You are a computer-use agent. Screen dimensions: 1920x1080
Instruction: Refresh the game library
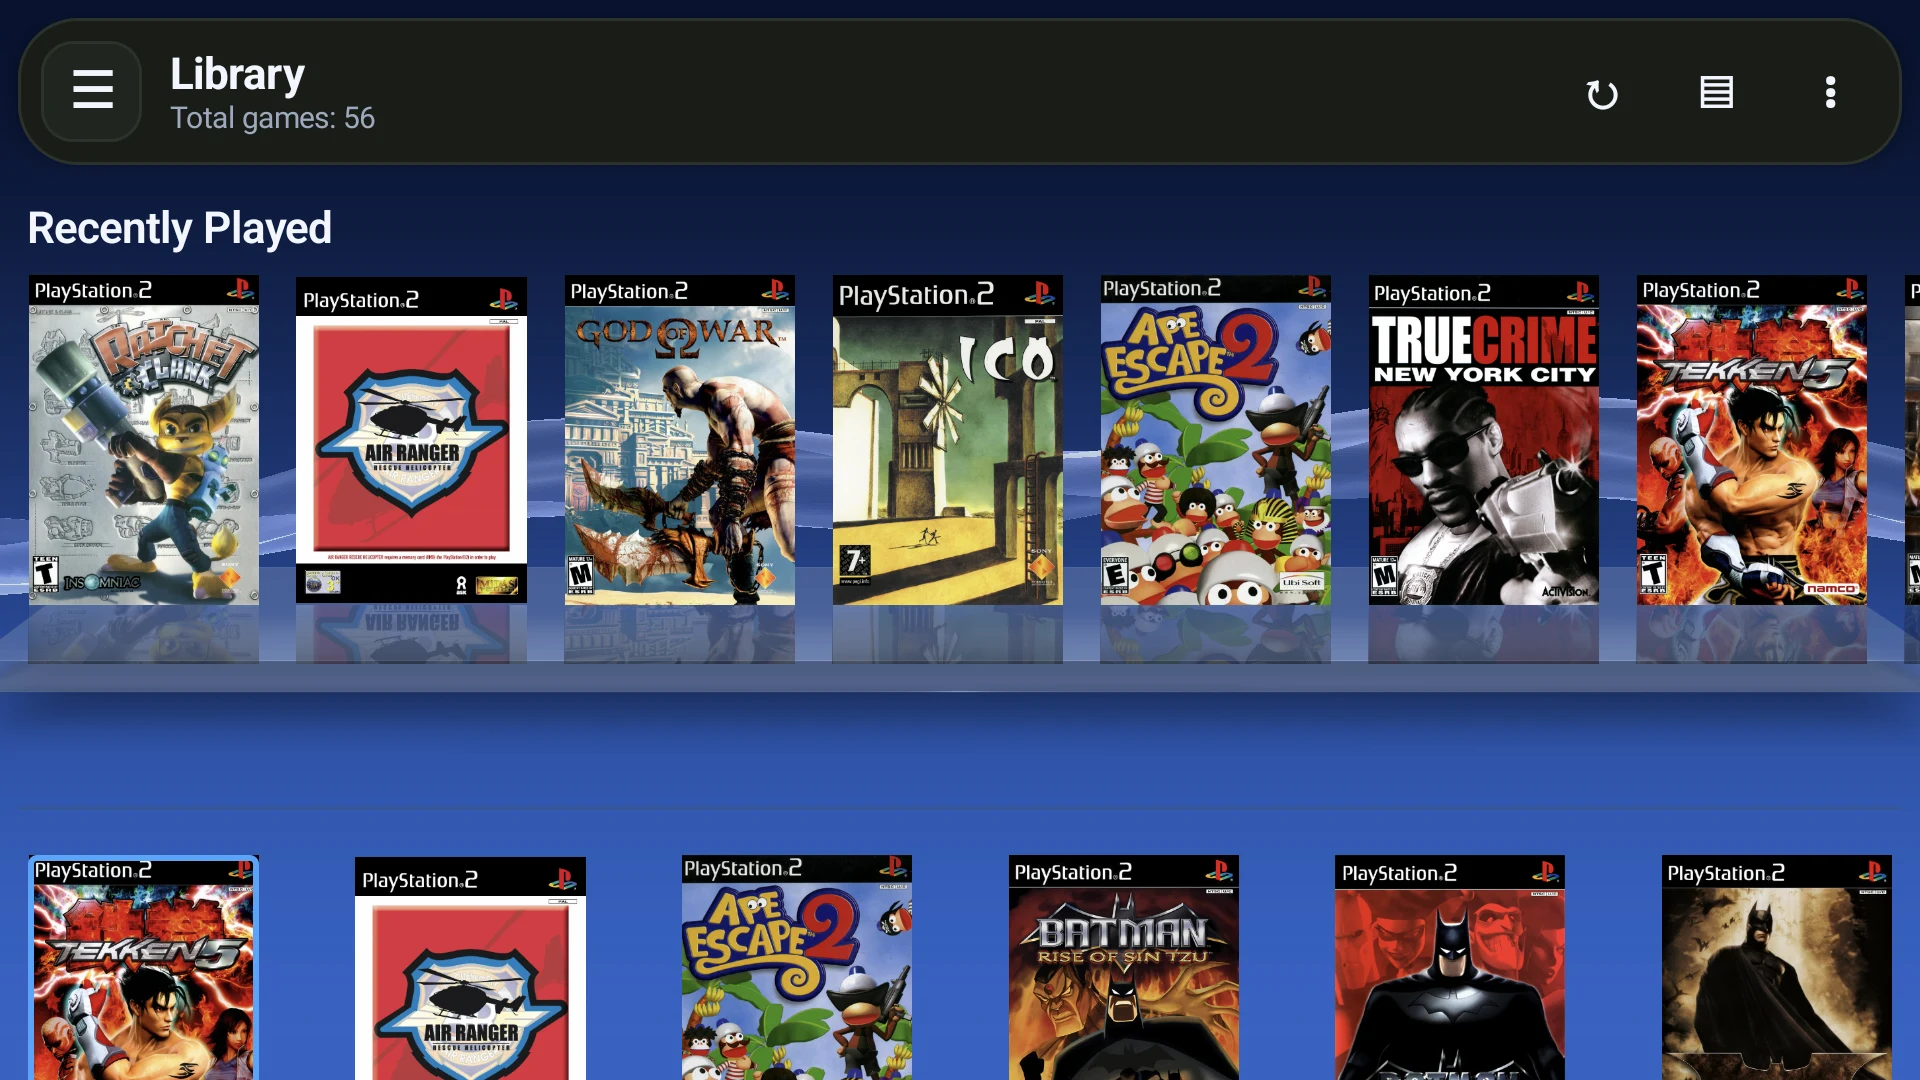1602,94
